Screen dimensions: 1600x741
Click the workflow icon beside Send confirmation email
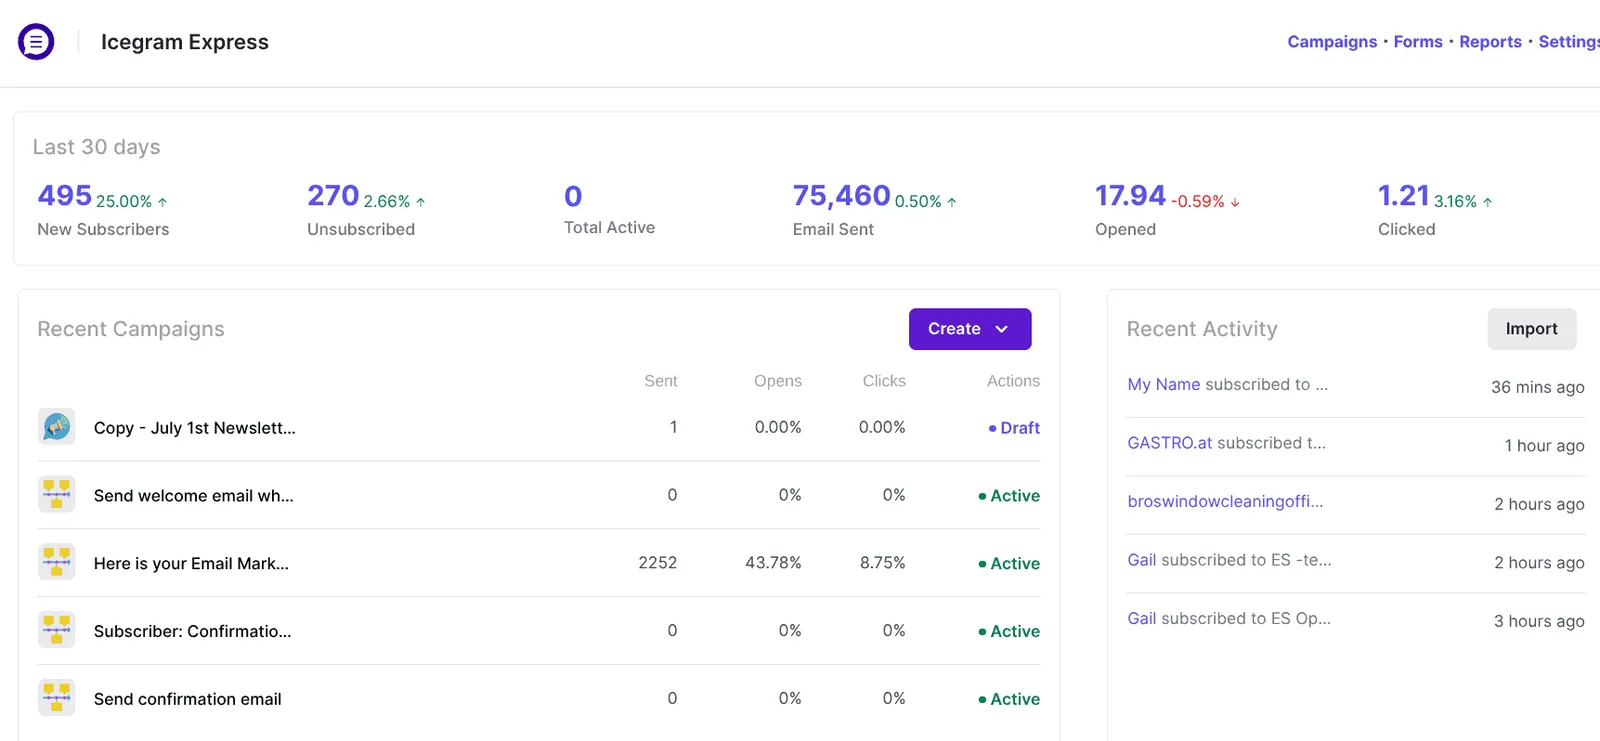click(57, 698)
